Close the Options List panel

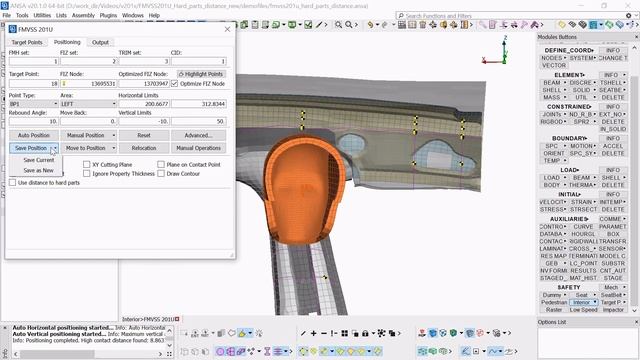tap(636, 322)
